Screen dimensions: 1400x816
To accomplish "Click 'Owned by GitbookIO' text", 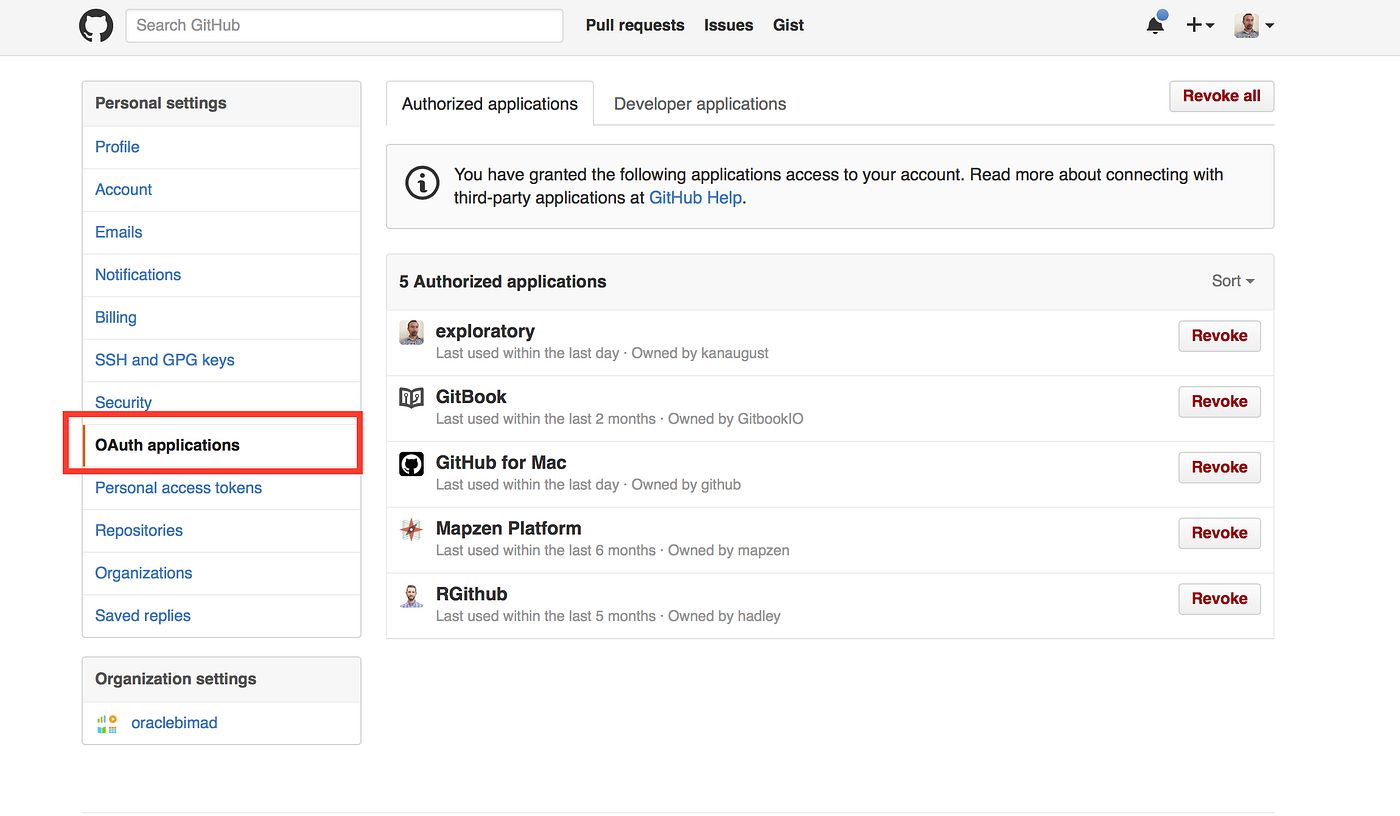I will [x=736, y=419].
